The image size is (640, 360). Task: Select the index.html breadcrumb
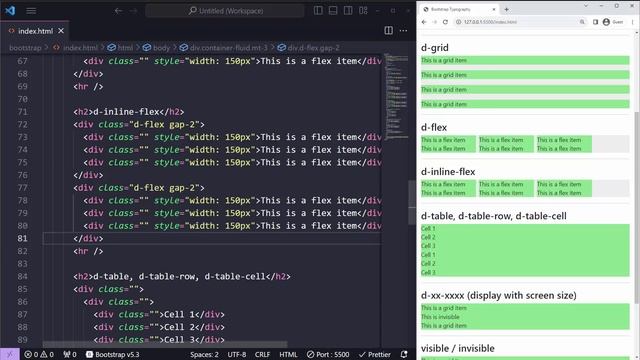click(80, 48)
